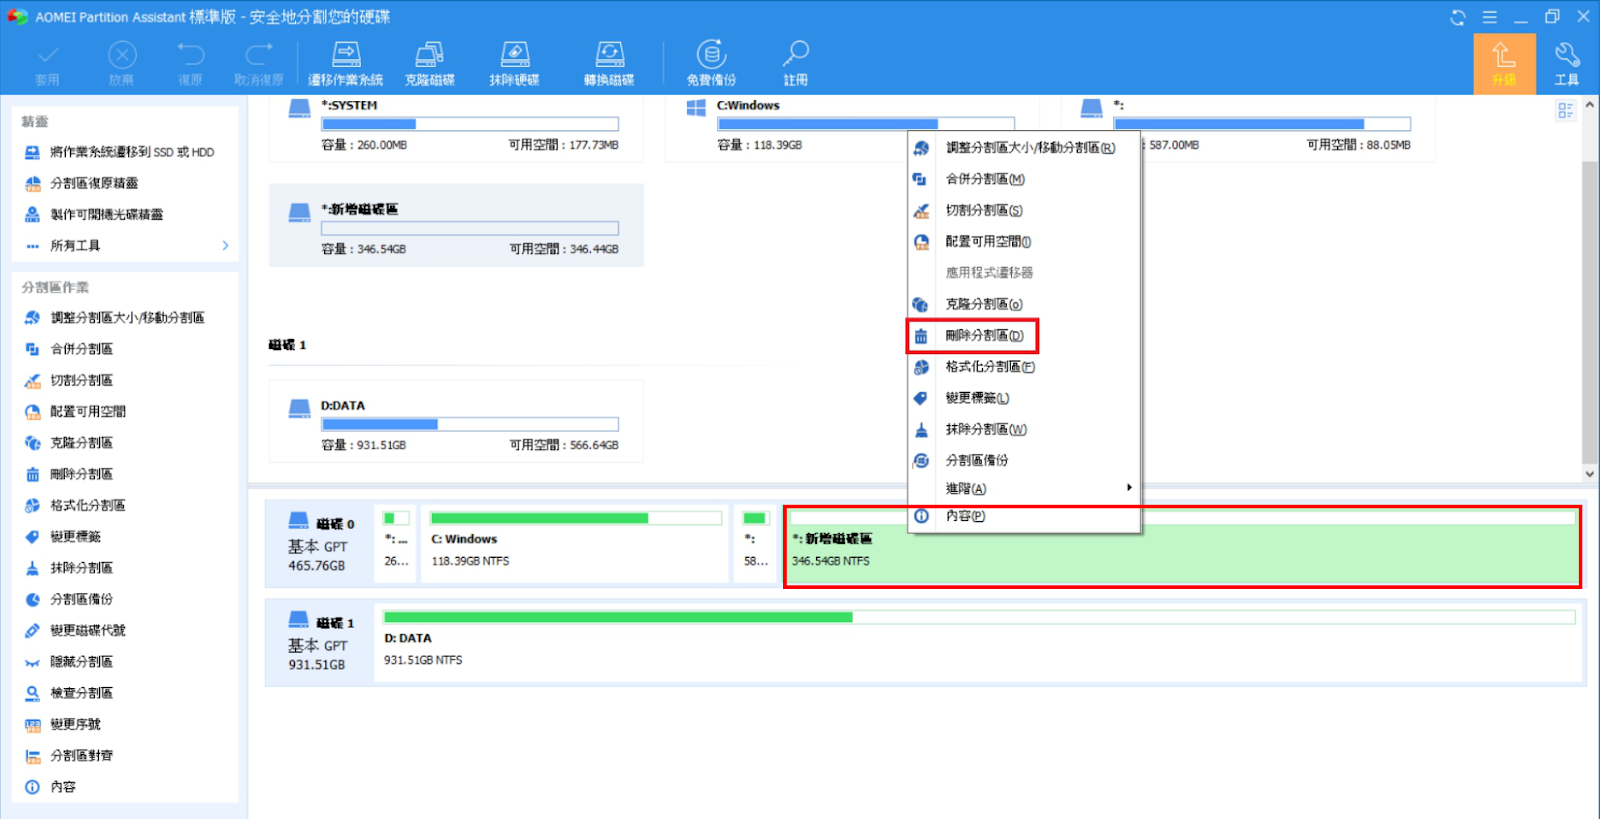1600x819 pixels.
Task: Click the scroll-down arrow of partition list
Action: click(x=1589, y=474)
